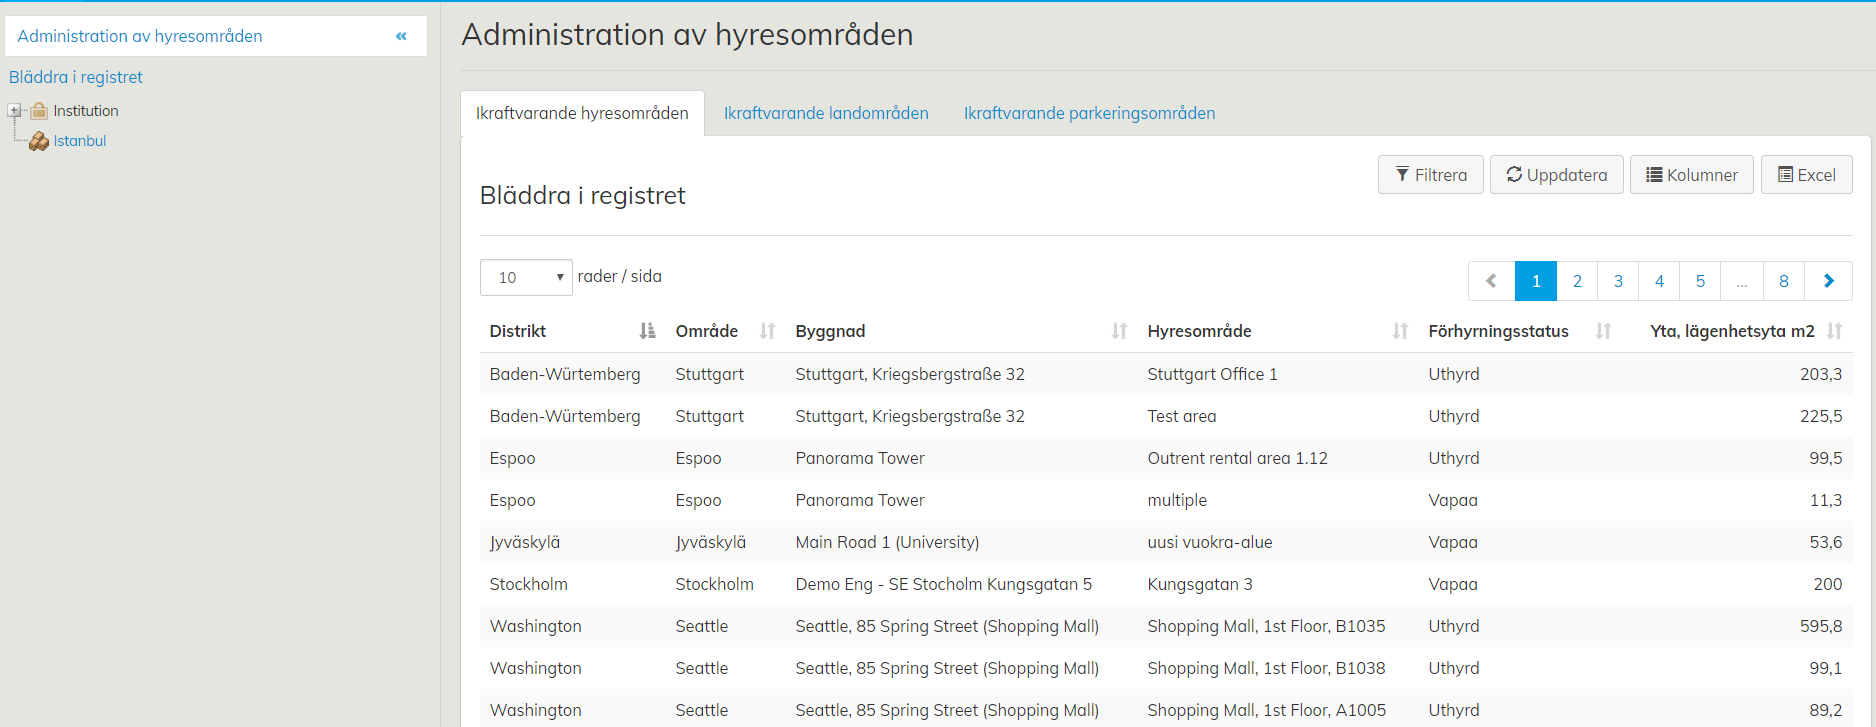Sort by the Hyresområde column icon

pos(1400,331)
